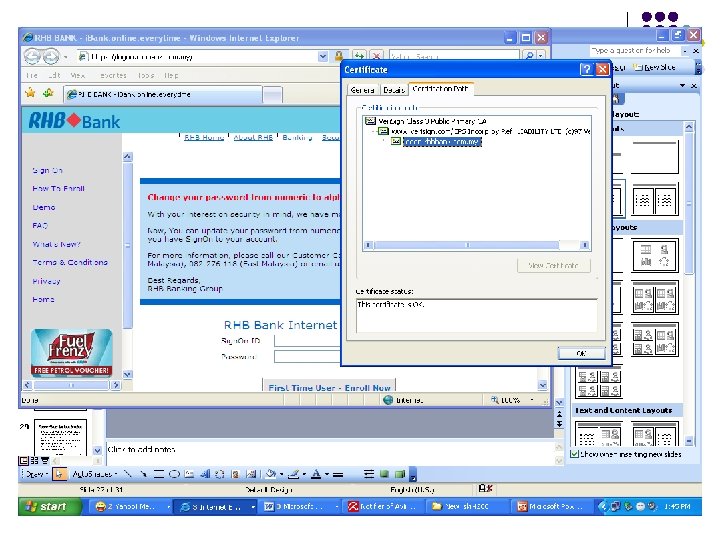Click the Home icon in Slide Layout pane
720x540 pixels.
pos(616,99)
